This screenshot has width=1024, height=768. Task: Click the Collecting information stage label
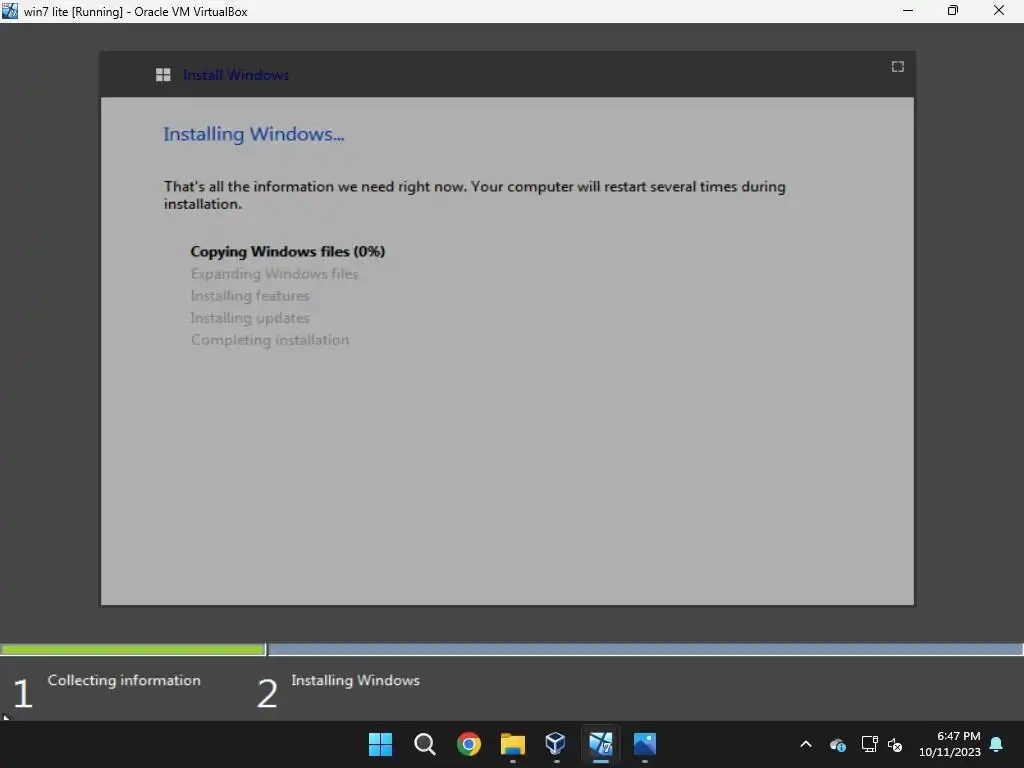124,680
